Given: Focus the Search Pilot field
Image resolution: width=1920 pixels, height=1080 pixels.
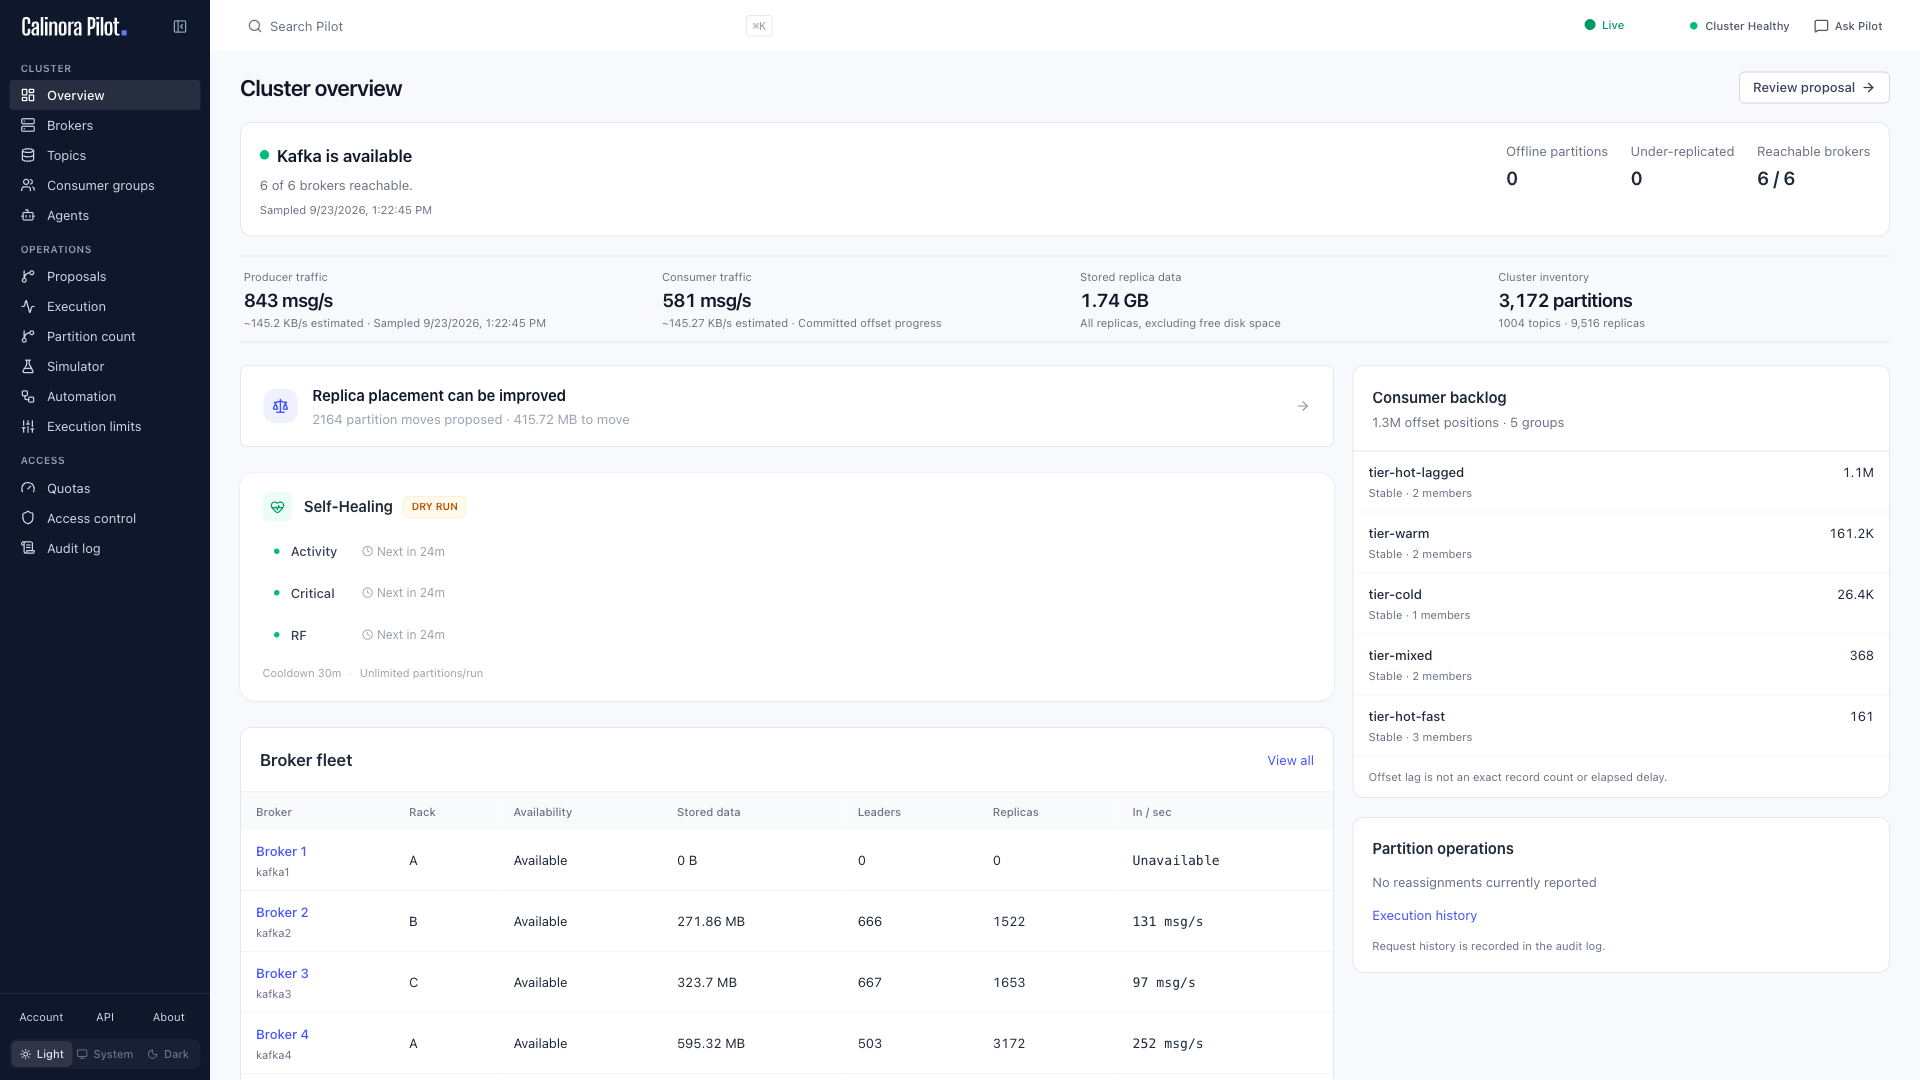Looking at the screenshot, I should point(508,26).
